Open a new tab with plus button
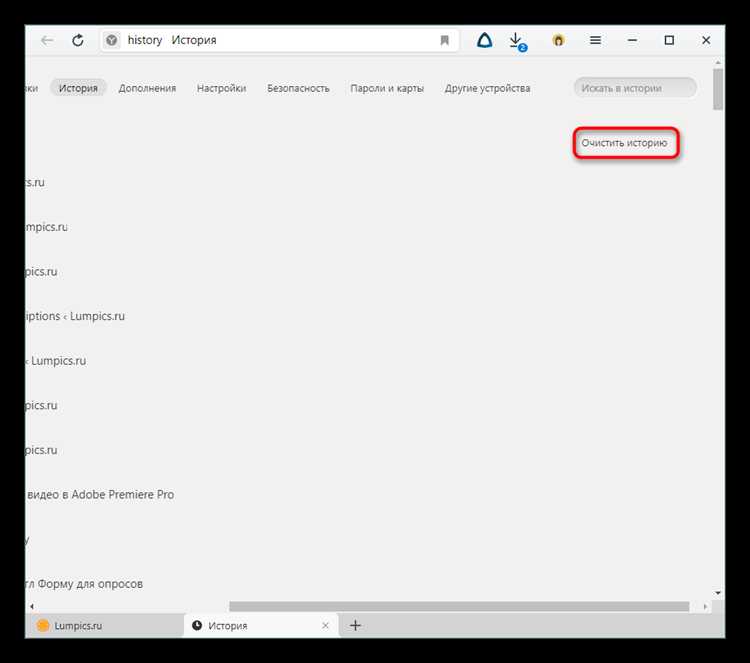The image size is (750, 663). (355, 626)
